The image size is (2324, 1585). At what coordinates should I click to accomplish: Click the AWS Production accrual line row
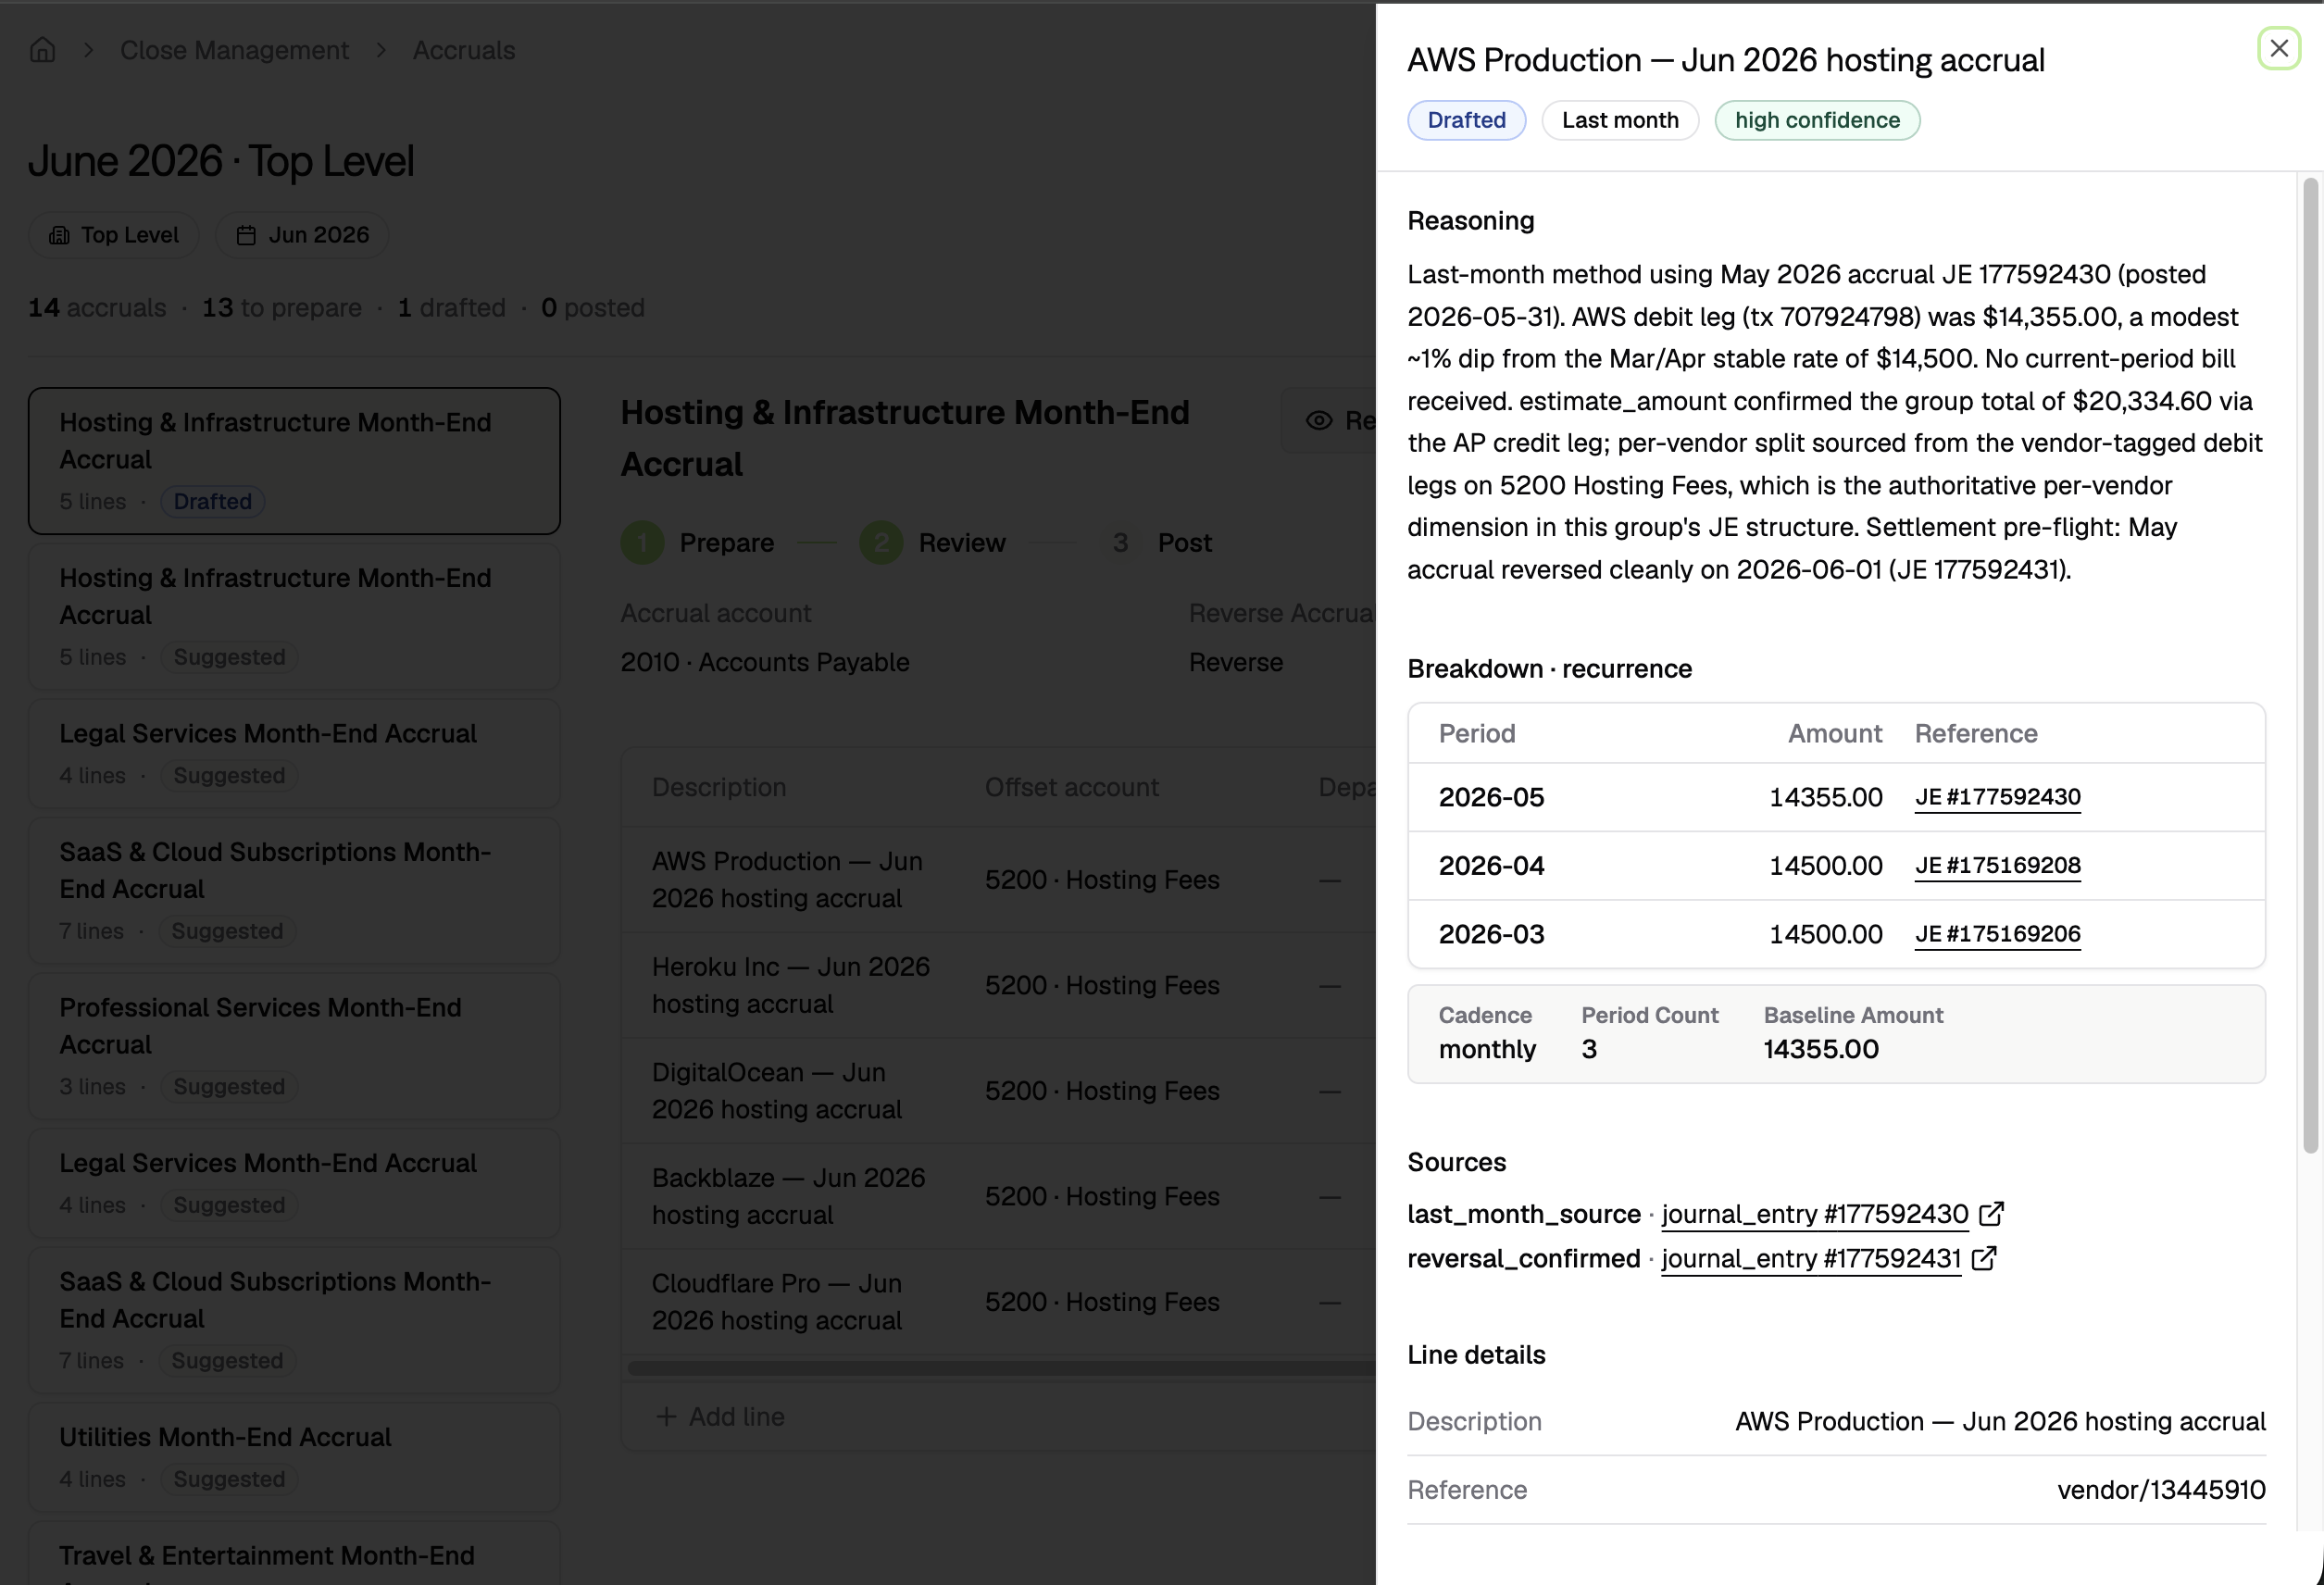pyautogui.click(x=998, y=880)
